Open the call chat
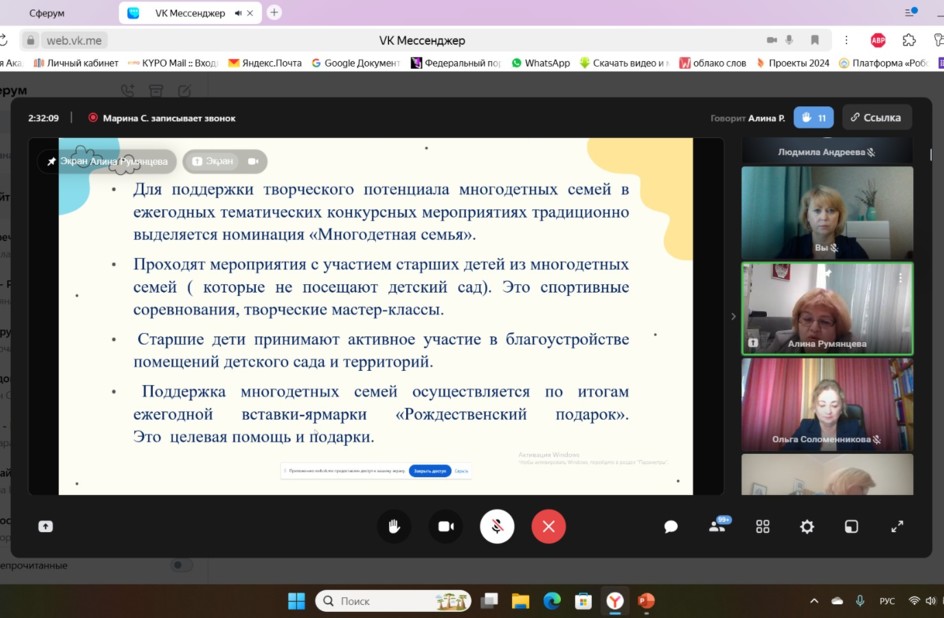The width and height of the screenshot is (944, 618). point(671,527)
